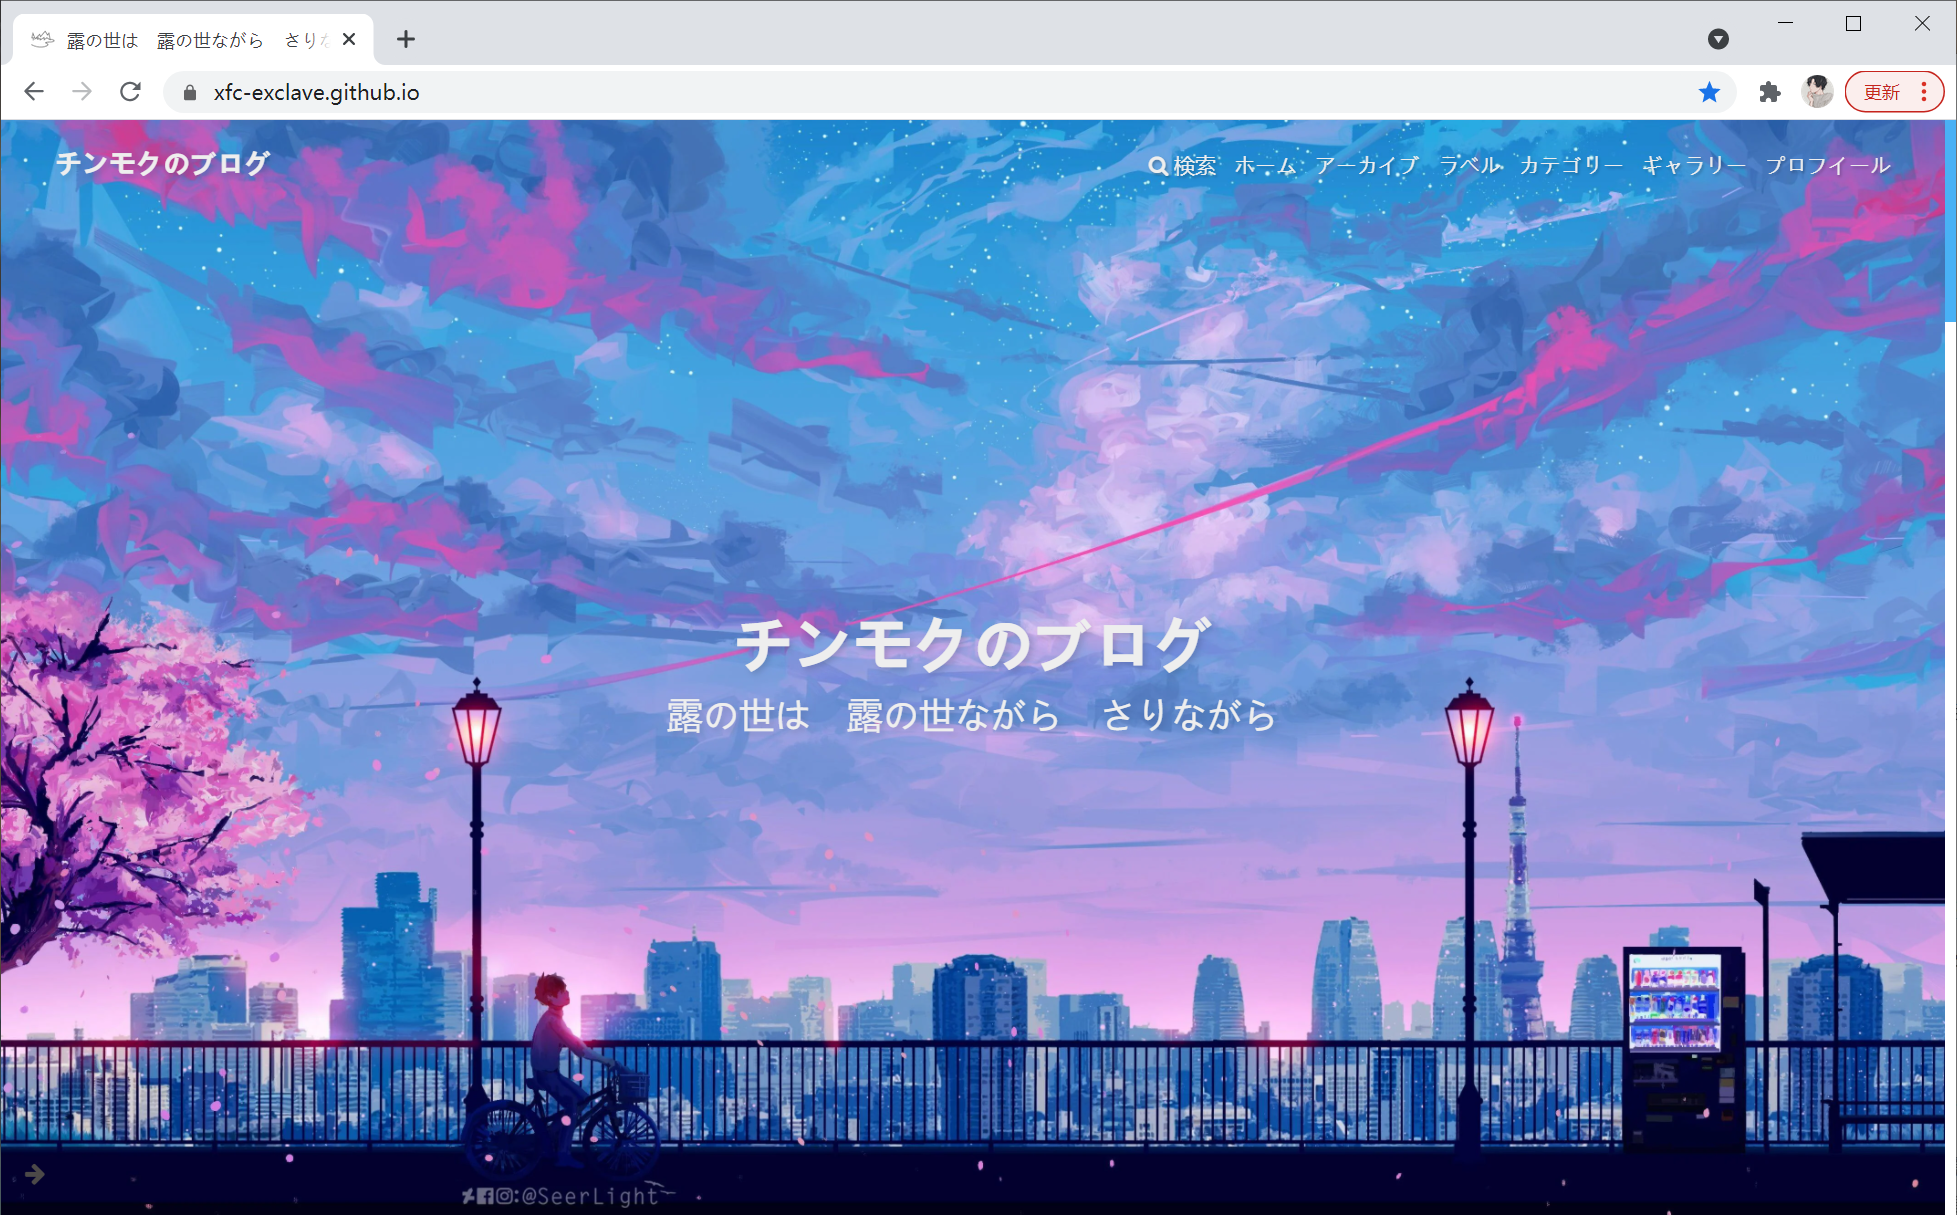1957x1215 pixels.
Task: Minimize the Chrome window
Action: click(x=1785, y=23)
